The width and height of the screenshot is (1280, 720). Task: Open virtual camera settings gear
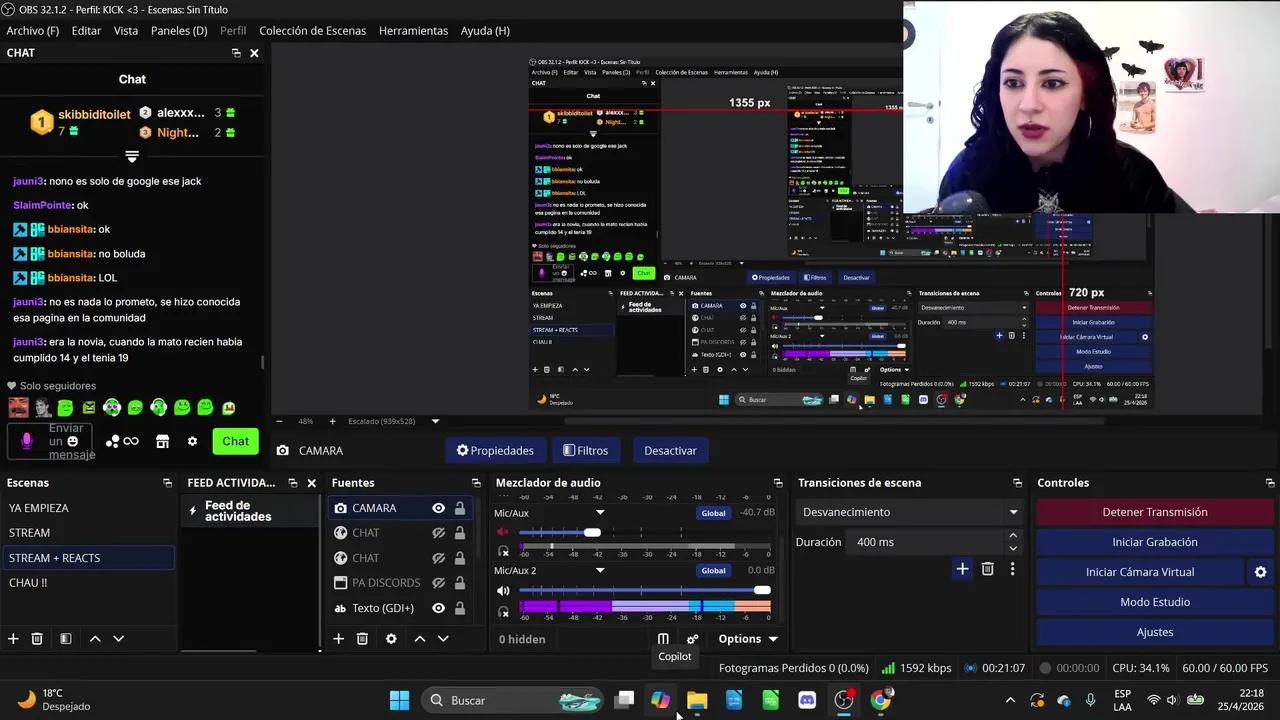[x=1260, y=572]
